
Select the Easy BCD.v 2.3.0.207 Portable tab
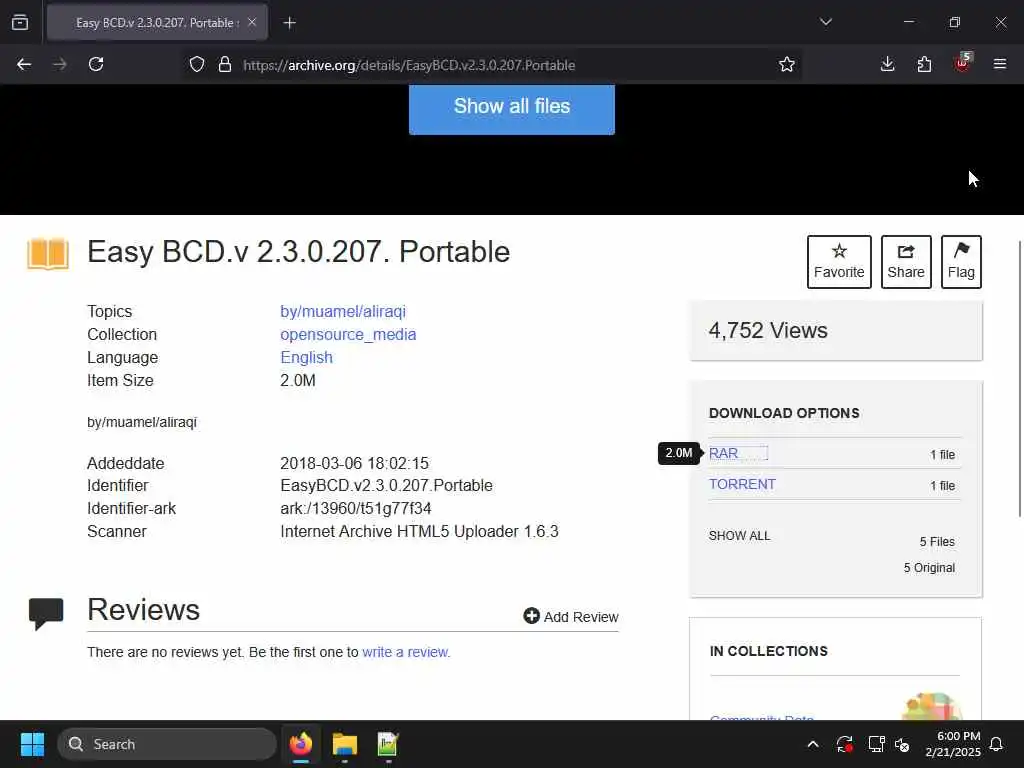pyautogui.click(x=157, y=23)
